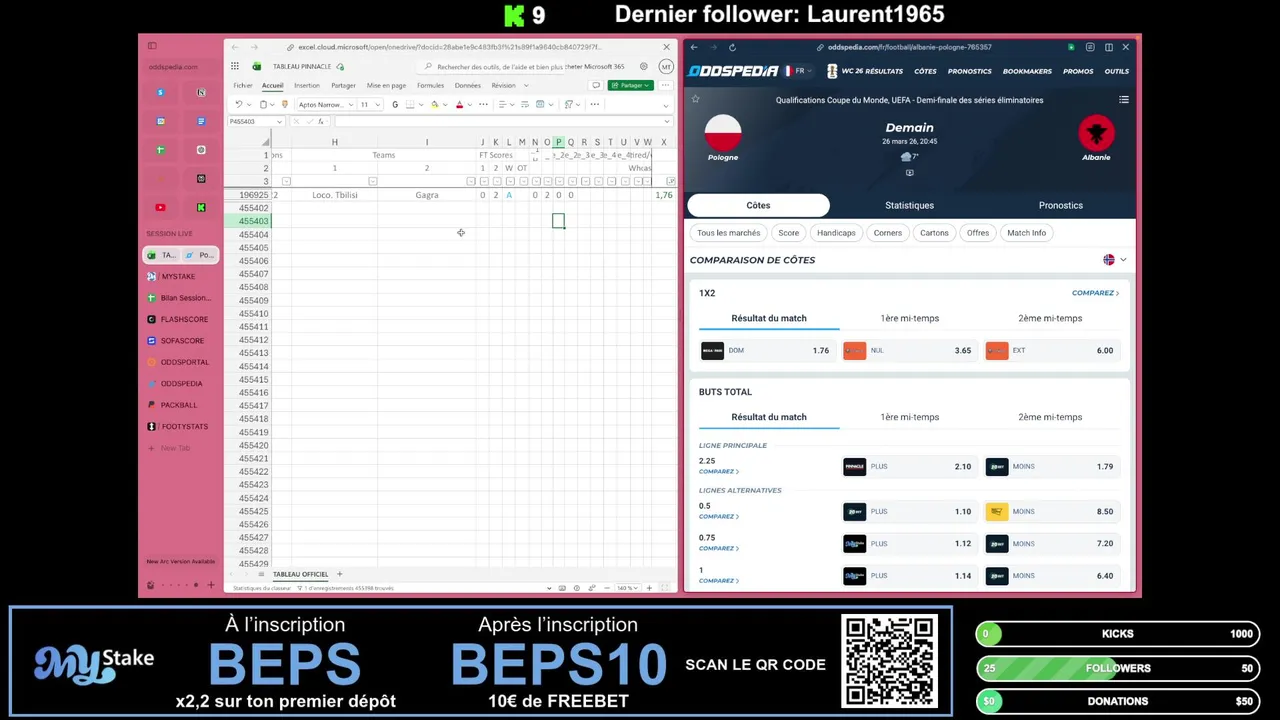This screenshot has height=720, width=1280.
Task: Click the Oddspedia page reload icon
Action: (x=732, y=47)
